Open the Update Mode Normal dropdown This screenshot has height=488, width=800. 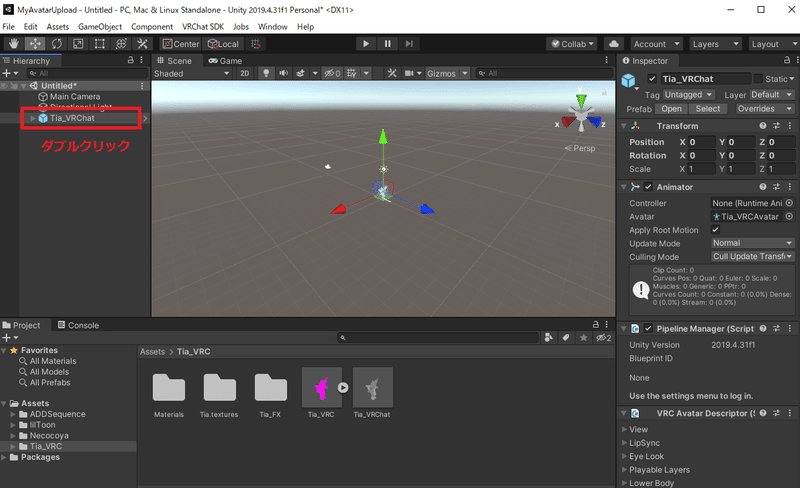(x=753, y=243)
